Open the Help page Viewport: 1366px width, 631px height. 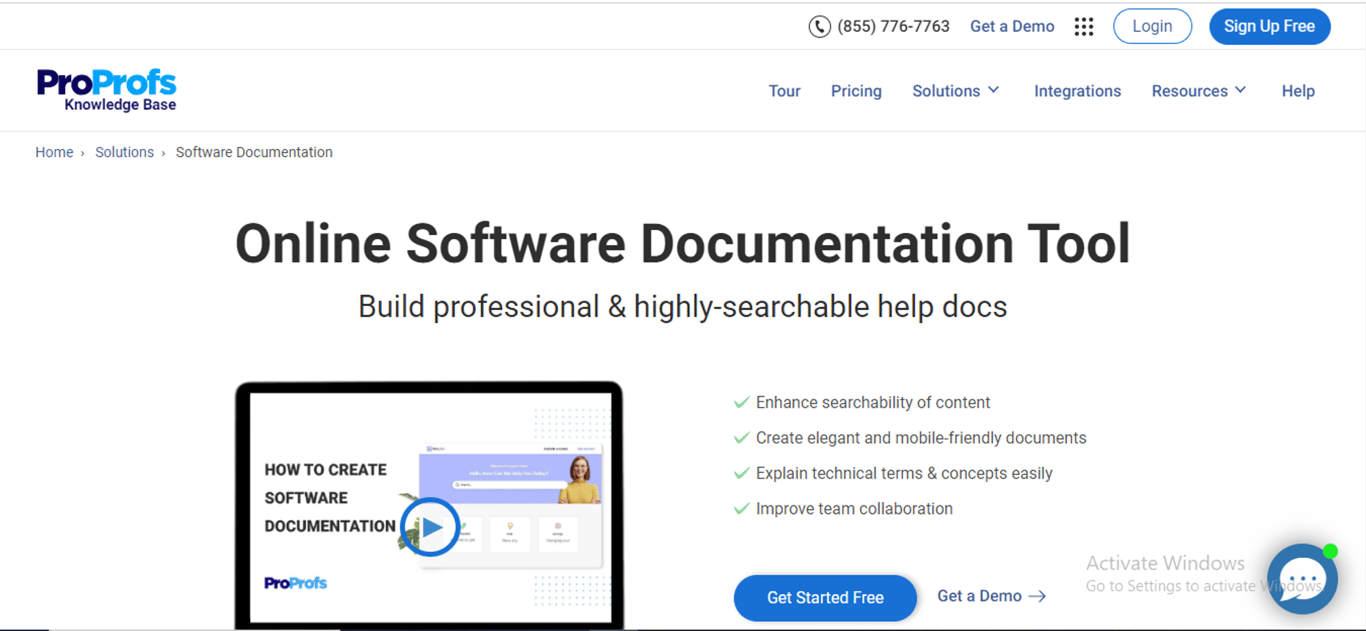tap(1298, 91)
